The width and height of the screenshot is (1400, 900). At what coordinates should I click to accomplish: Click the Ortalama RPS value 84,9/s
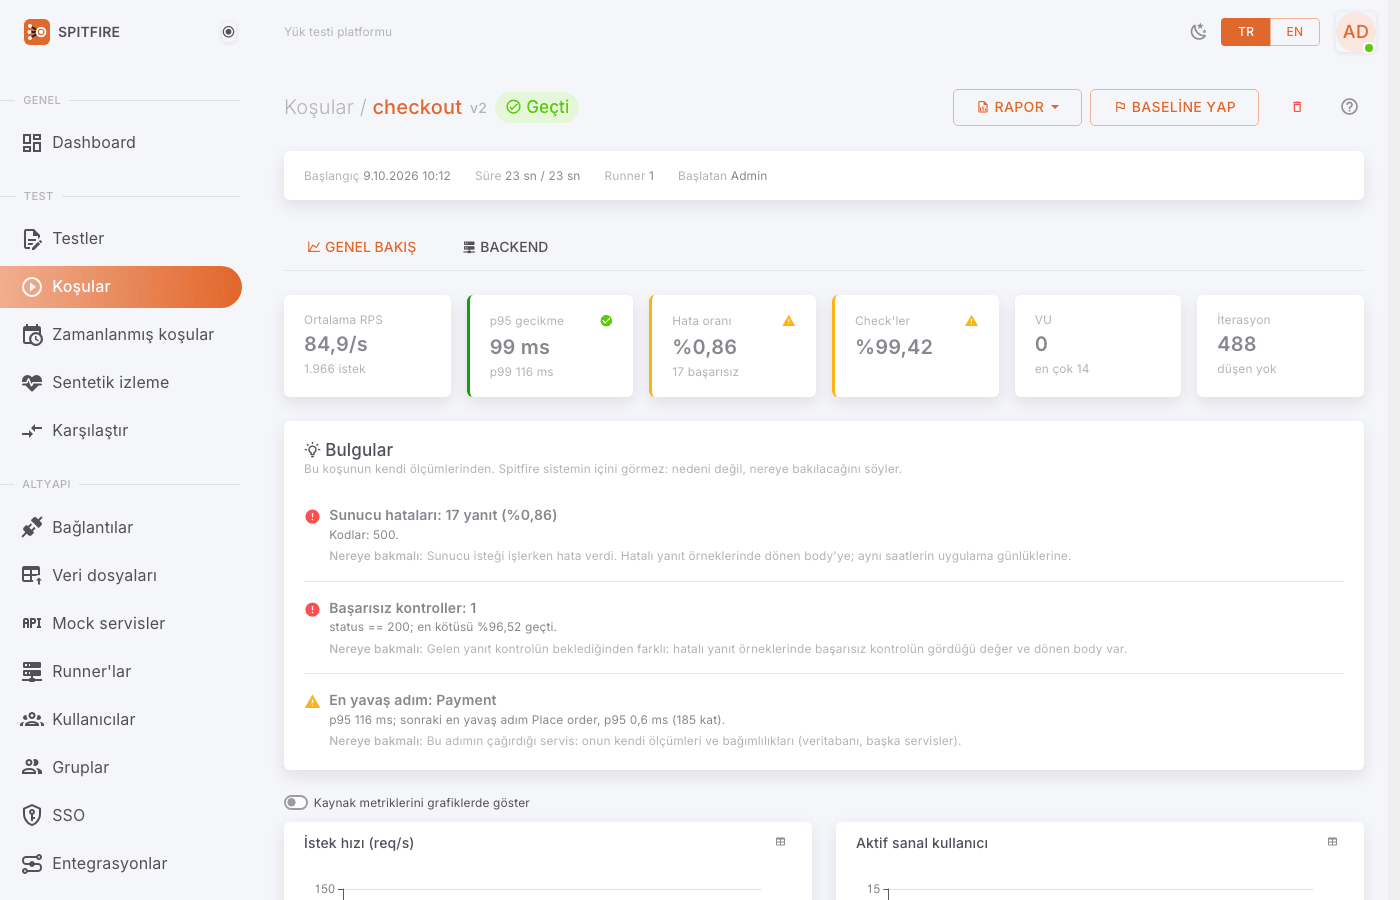pyautogui.click(x=336, y=344)
